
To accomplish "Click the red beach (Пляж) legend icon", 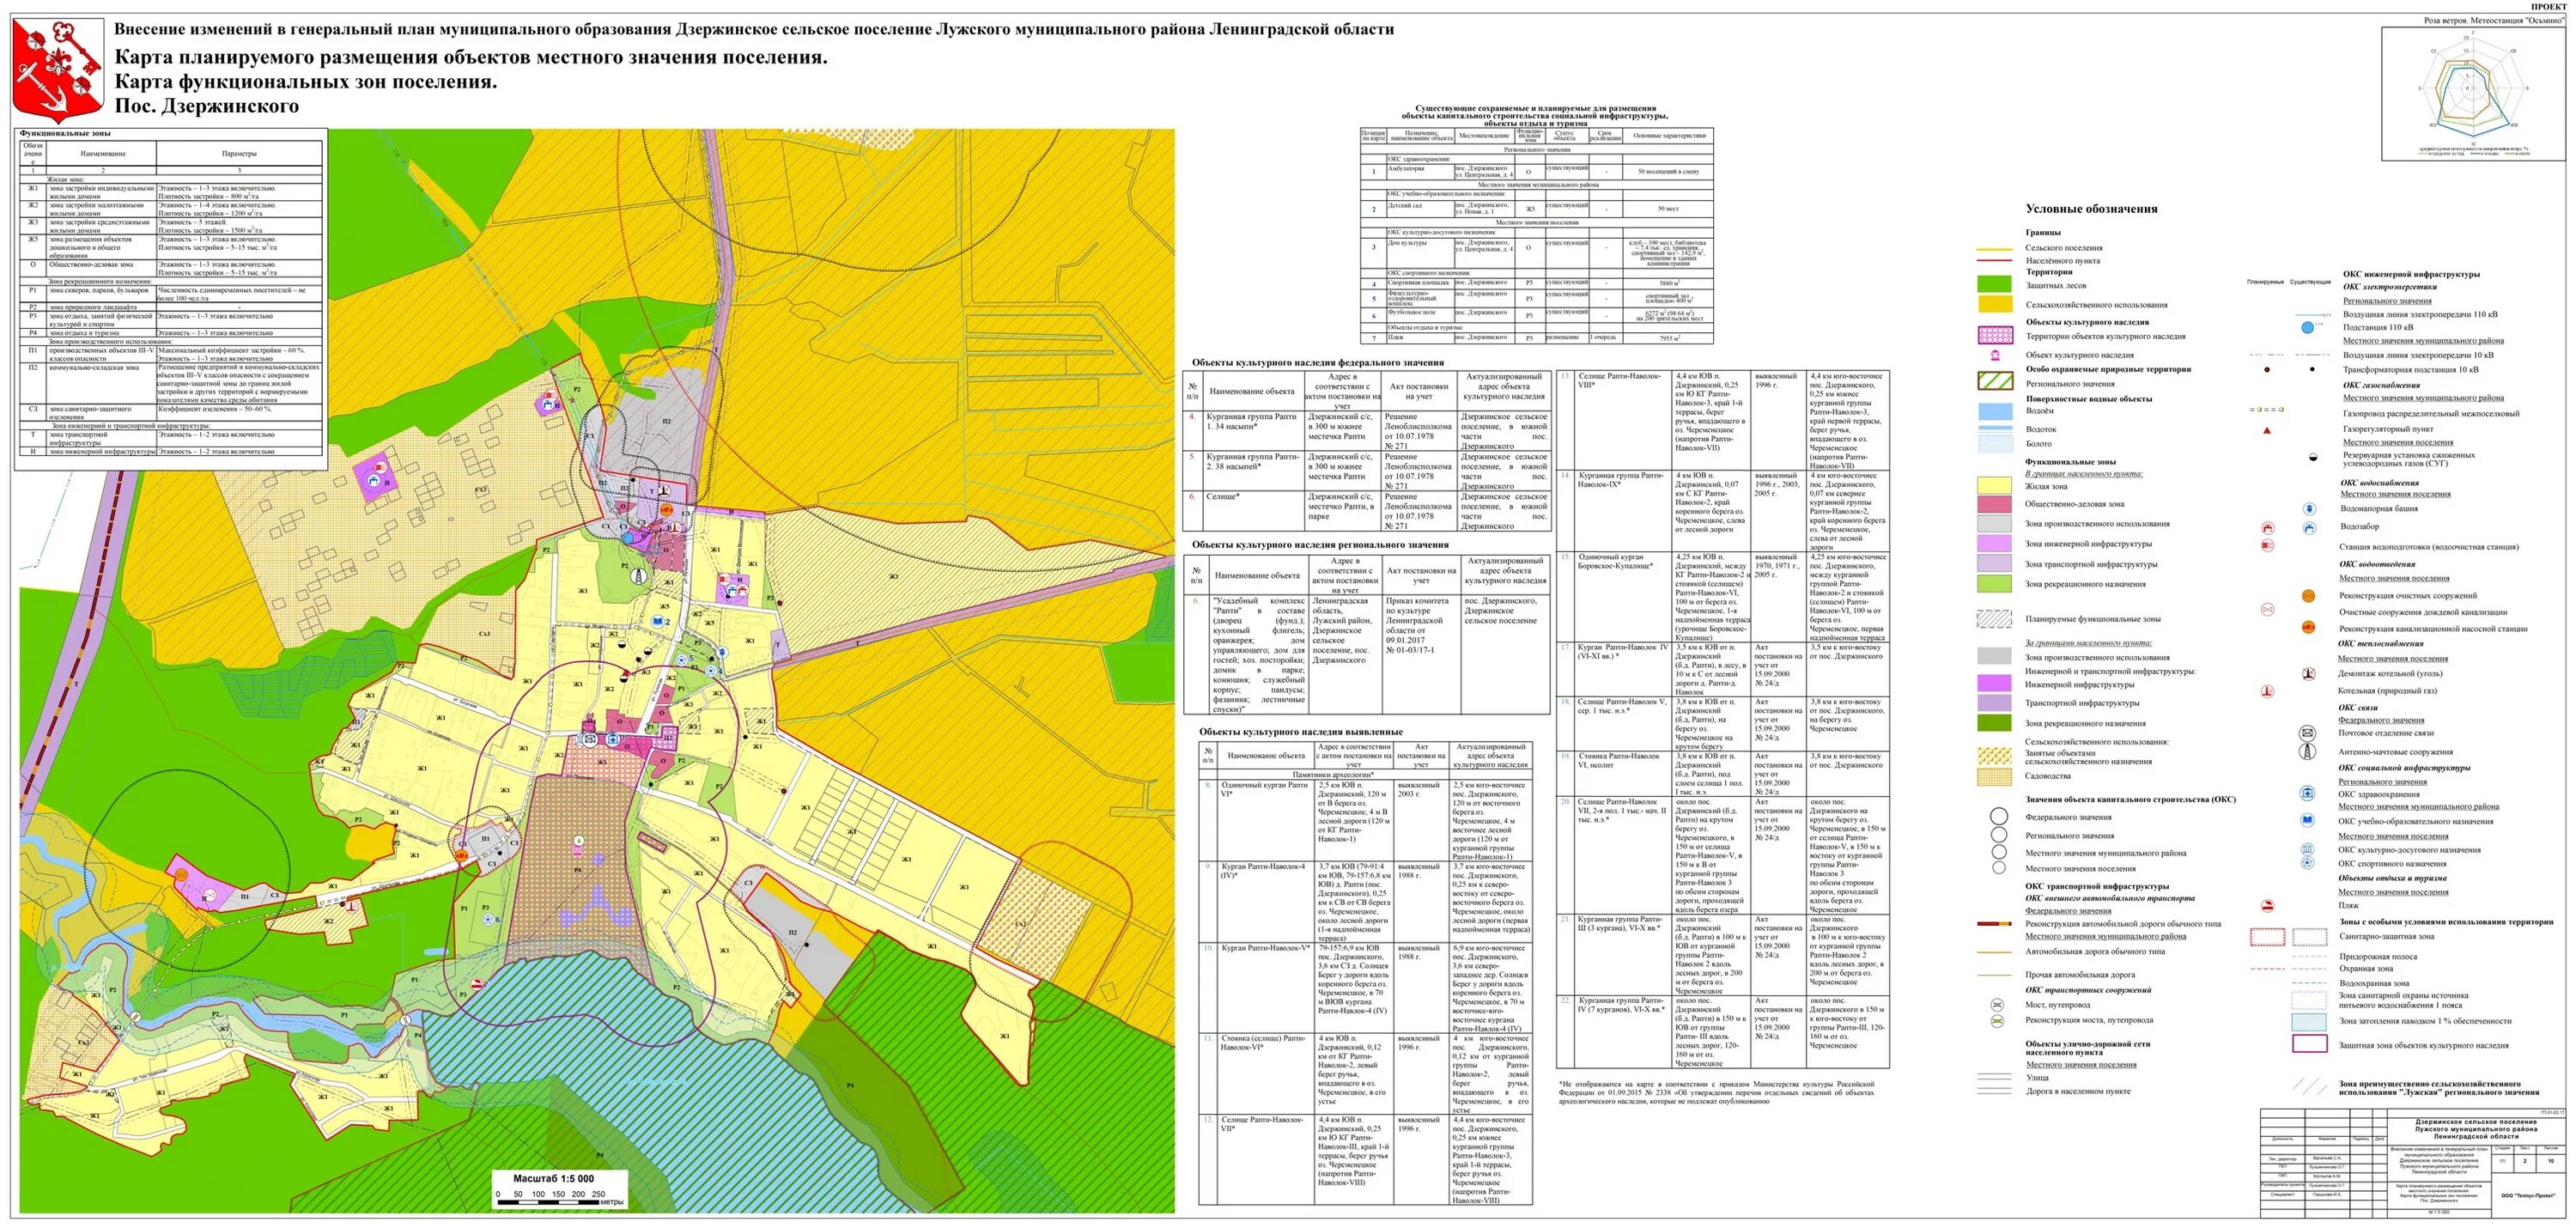I will [x=2267, y=906].
